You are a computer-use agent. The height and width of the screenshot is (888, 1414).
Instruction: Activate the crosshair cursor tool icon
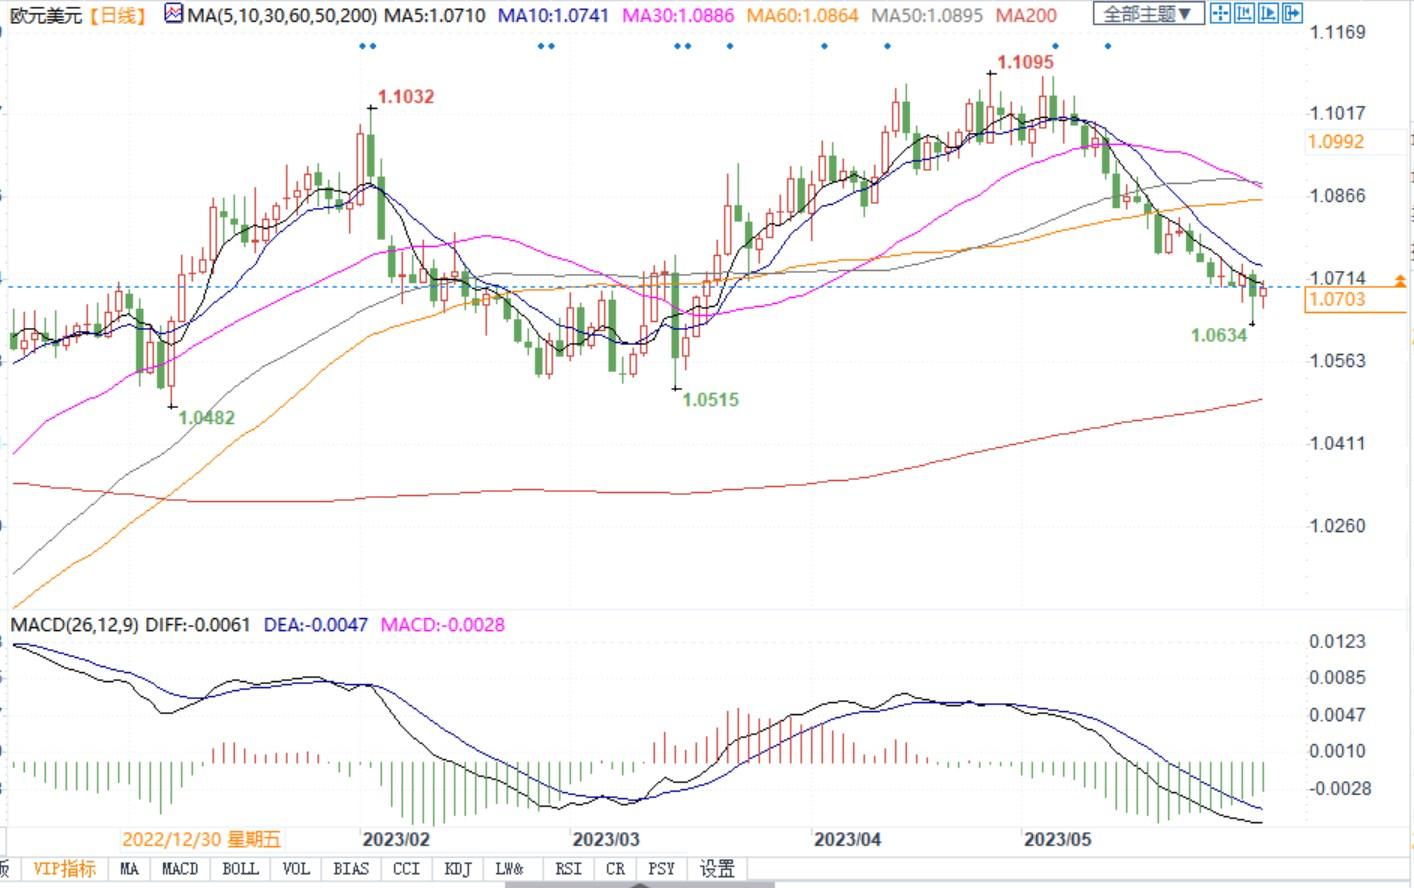click(1220, 13)
